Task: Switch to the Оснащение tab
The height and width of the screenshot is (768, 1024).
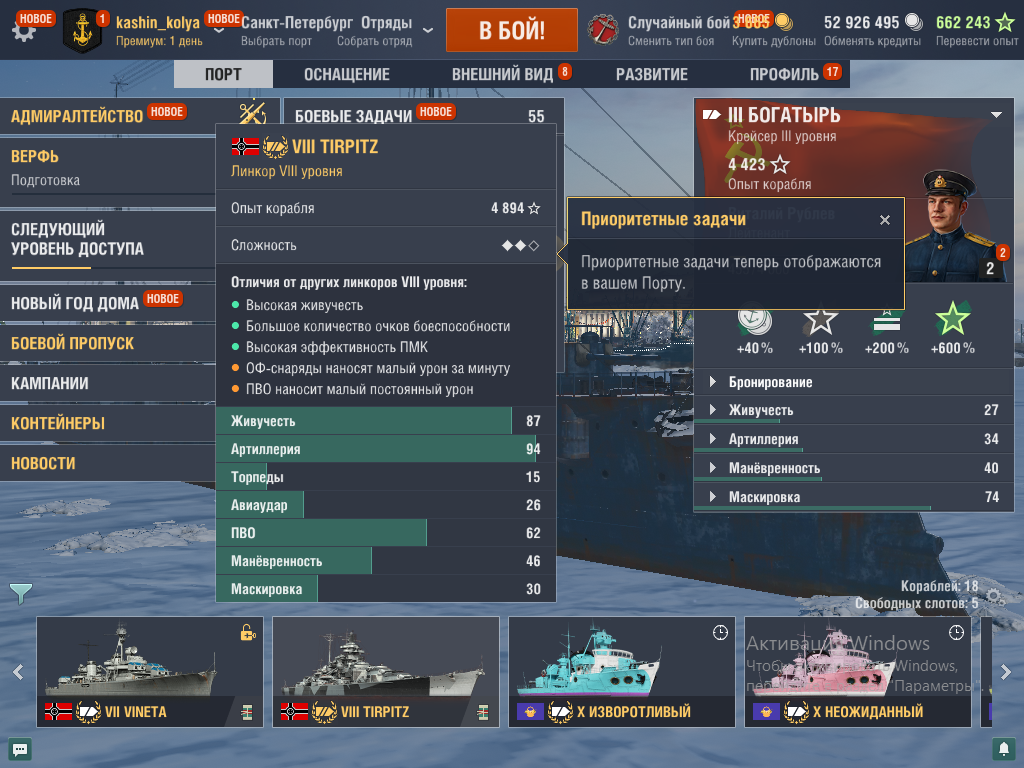Action: 347,74
